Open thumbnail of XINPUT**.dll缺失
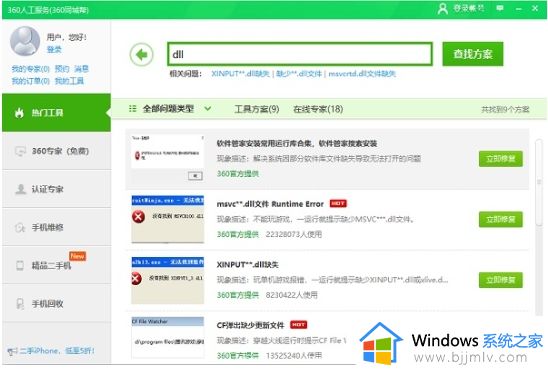Viewport: 548px width, 371px height. pos(167,280)
